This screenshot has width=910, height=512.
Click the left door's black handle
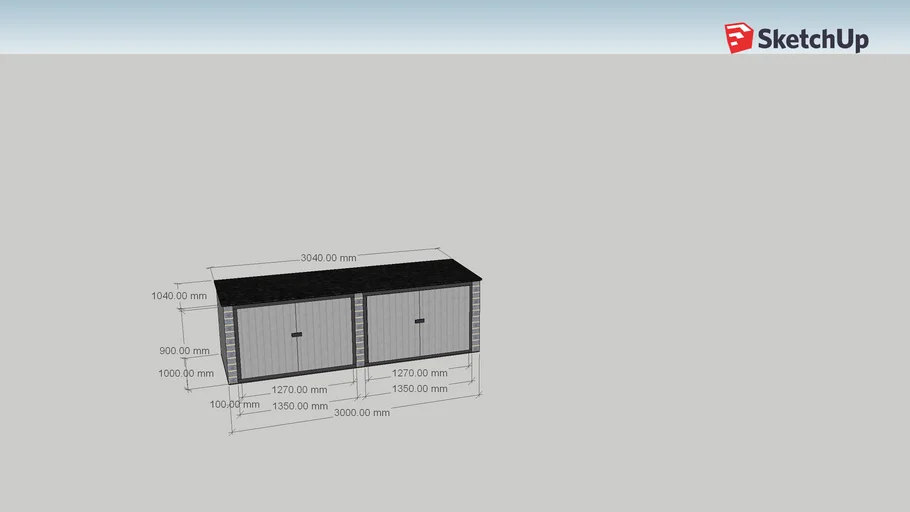(x=297, y=334)
